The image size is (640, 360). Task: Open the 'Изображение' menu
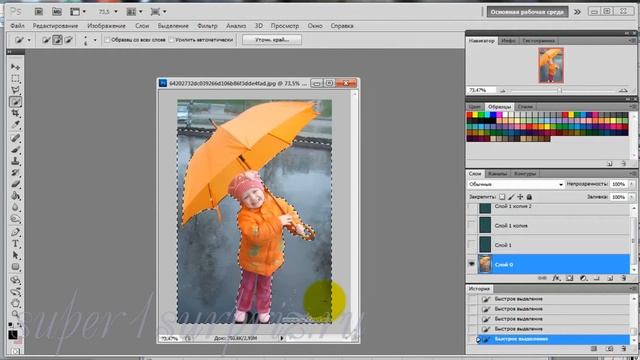[x=107, y=26]
